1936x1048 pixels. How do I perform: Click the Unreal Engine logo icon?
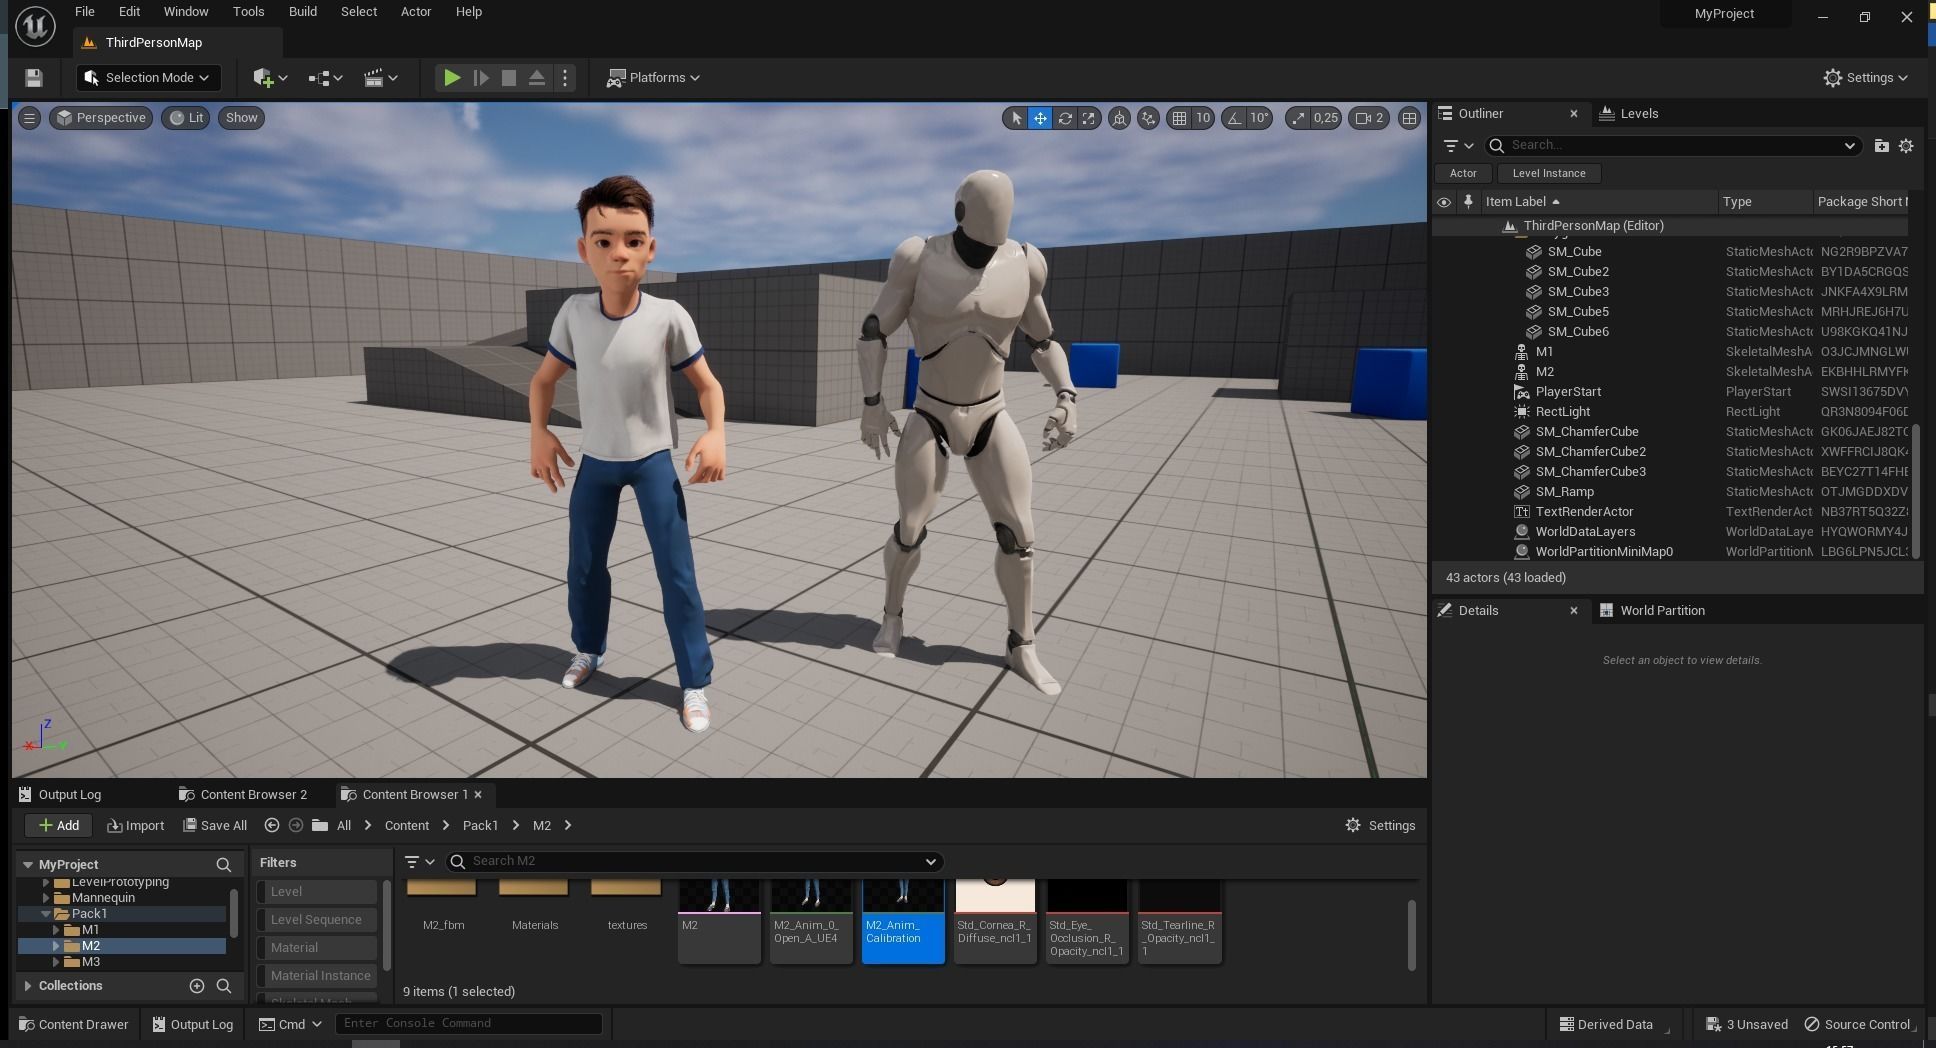point(34,26)
